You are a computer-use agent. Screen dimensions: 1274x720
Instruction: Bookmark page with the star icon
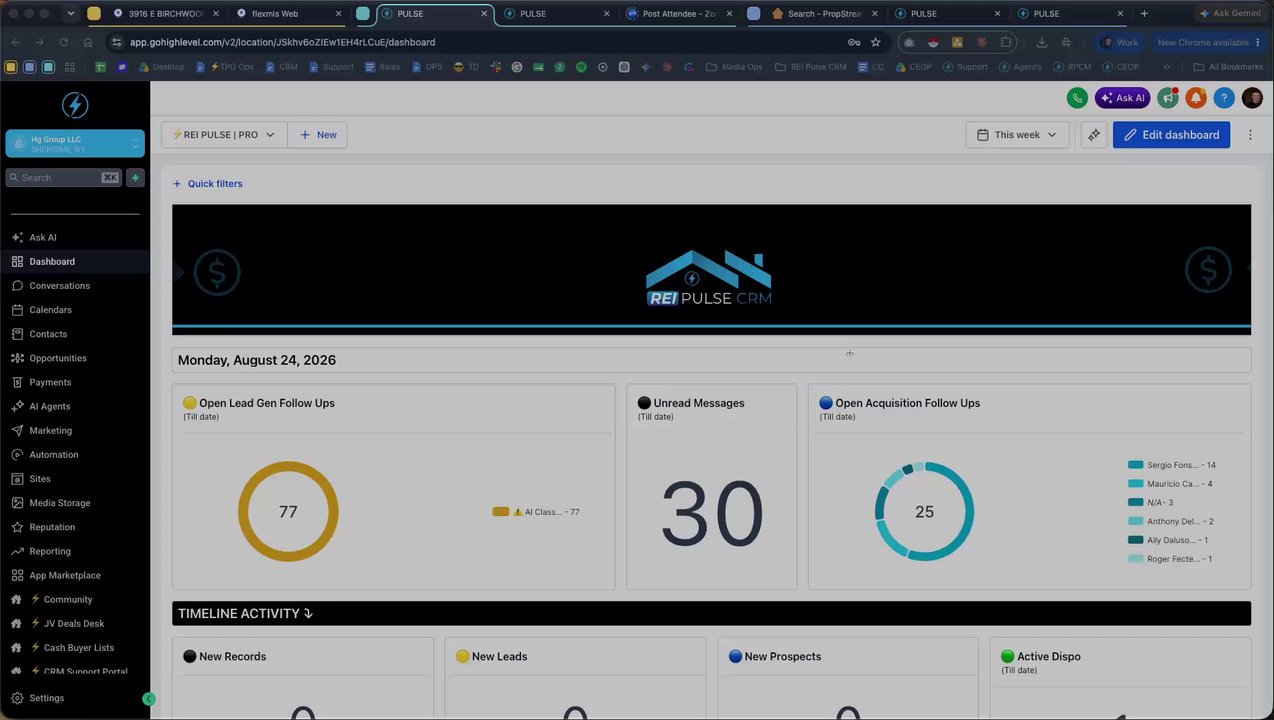pyautogui.click(x=876, y=42)
